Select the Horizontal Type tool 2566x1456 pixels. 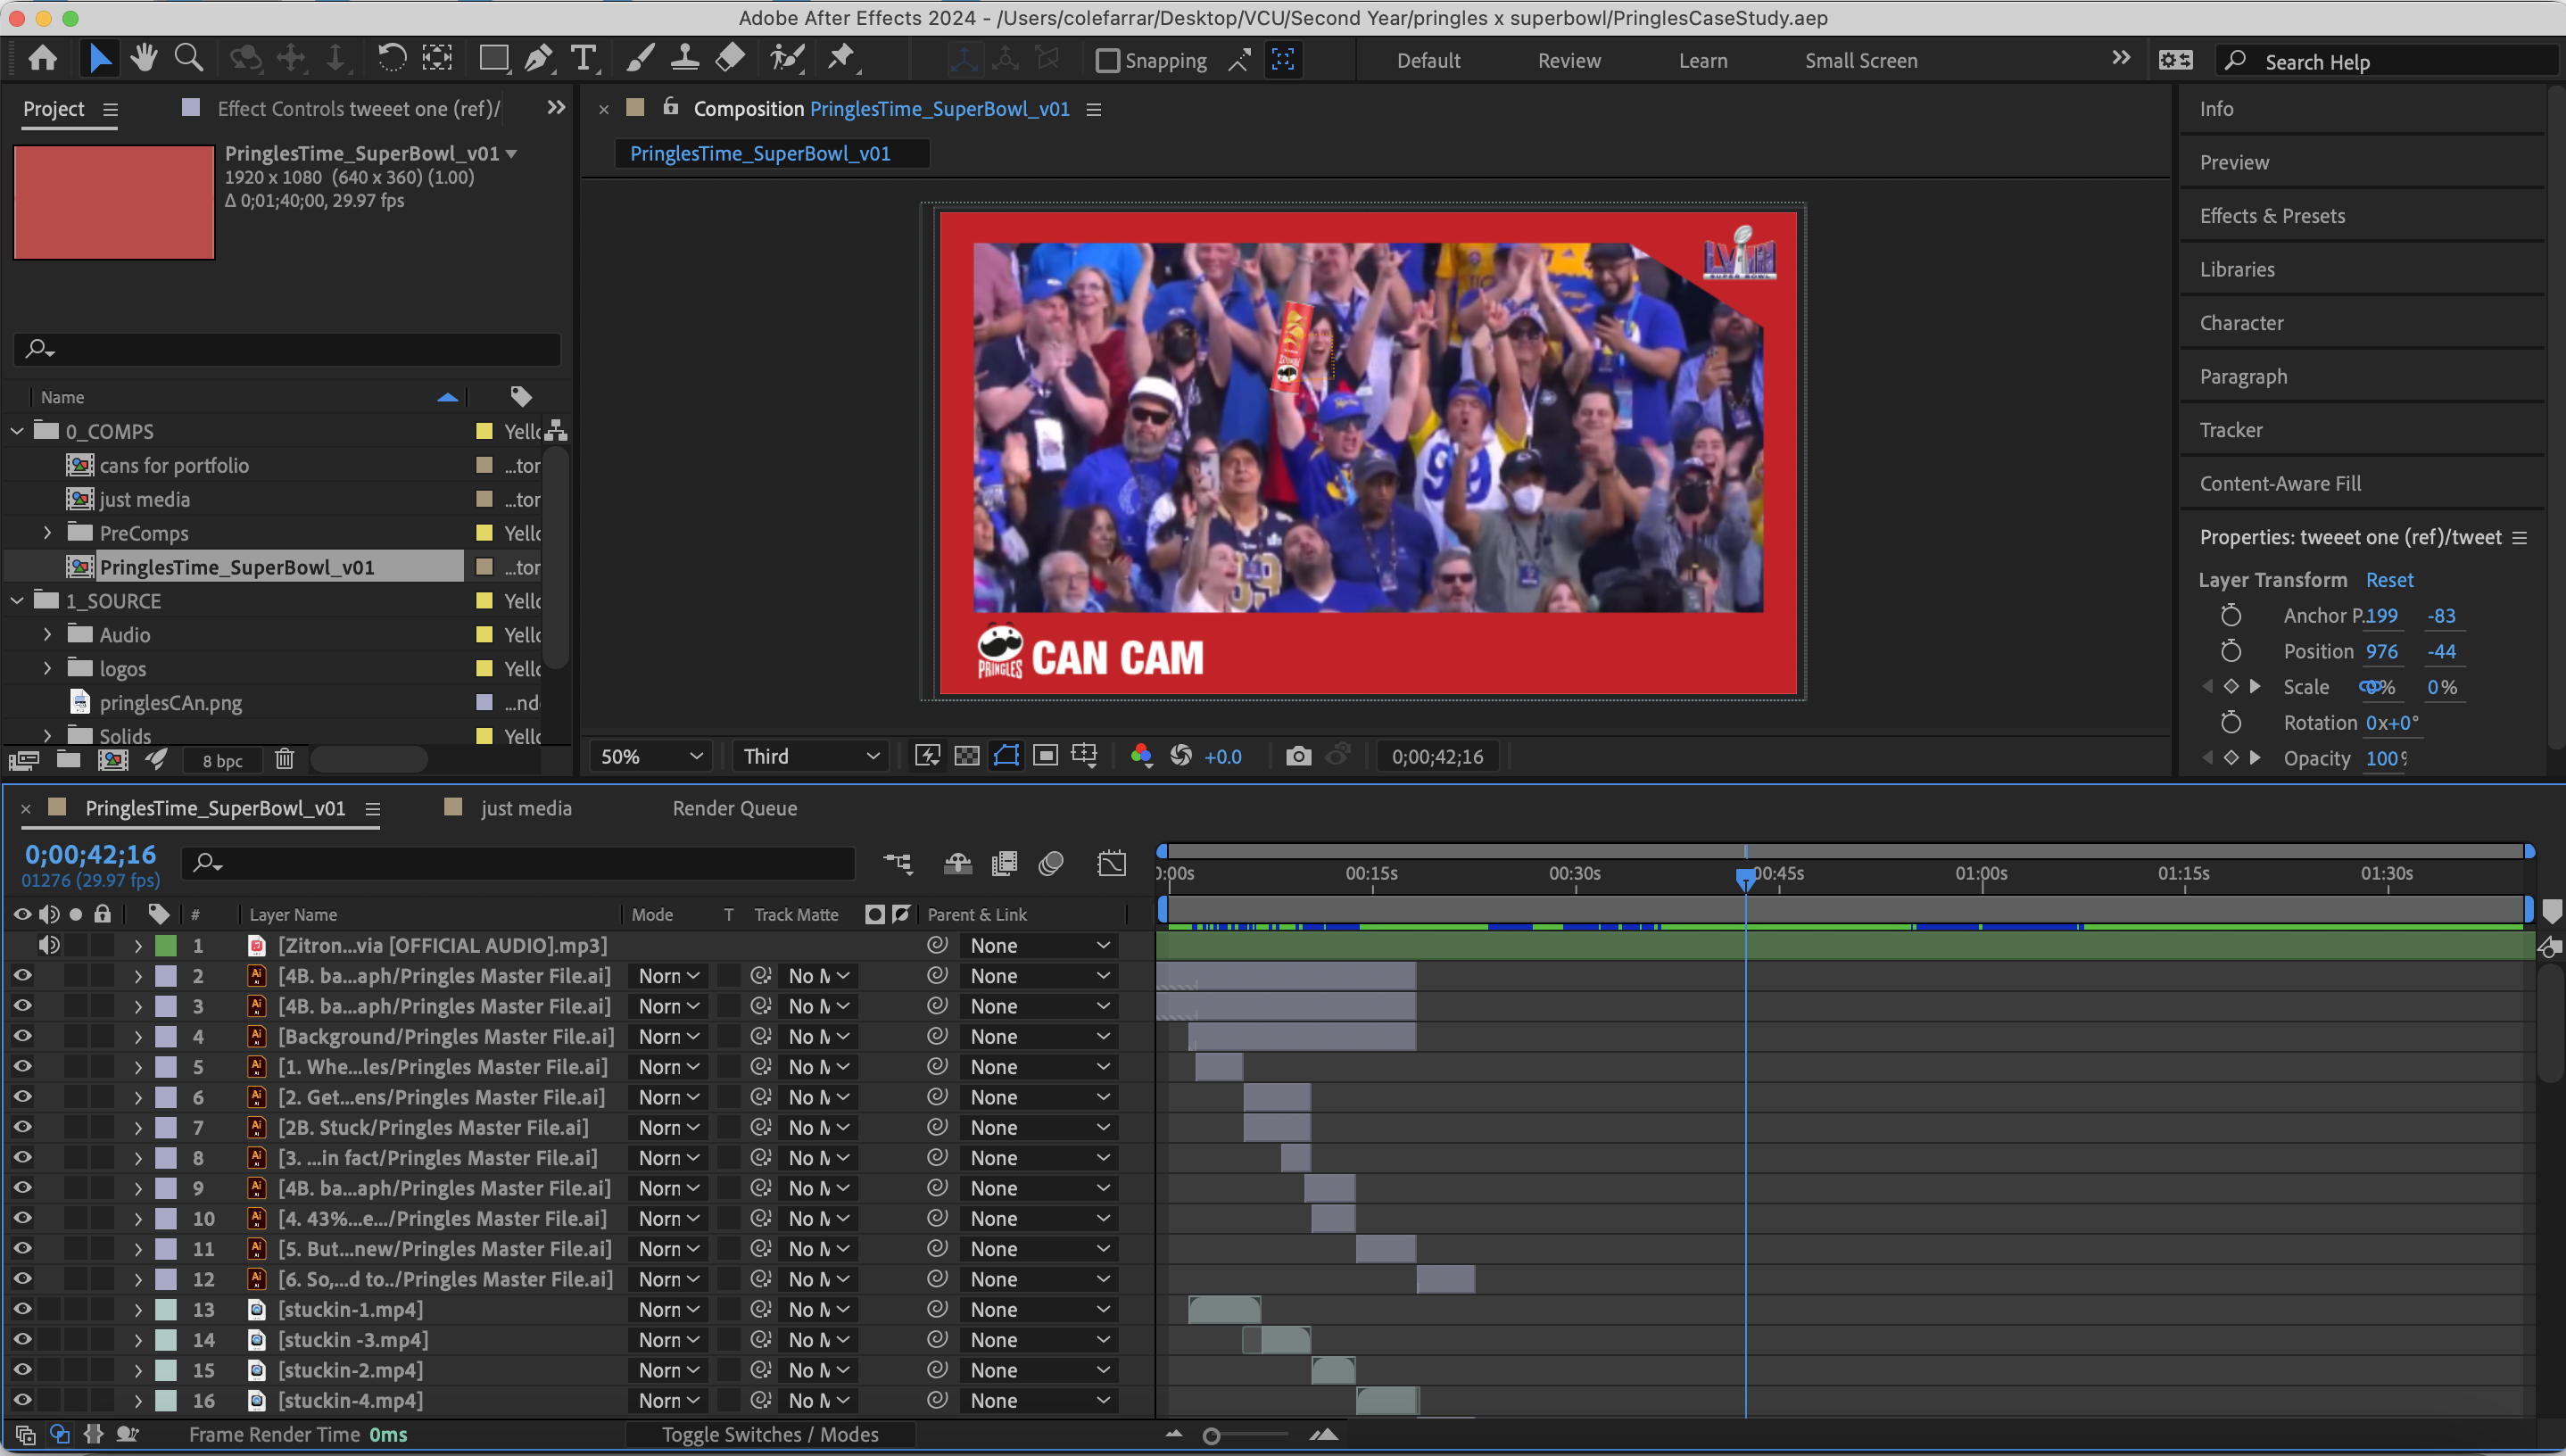tap(583, 58)
